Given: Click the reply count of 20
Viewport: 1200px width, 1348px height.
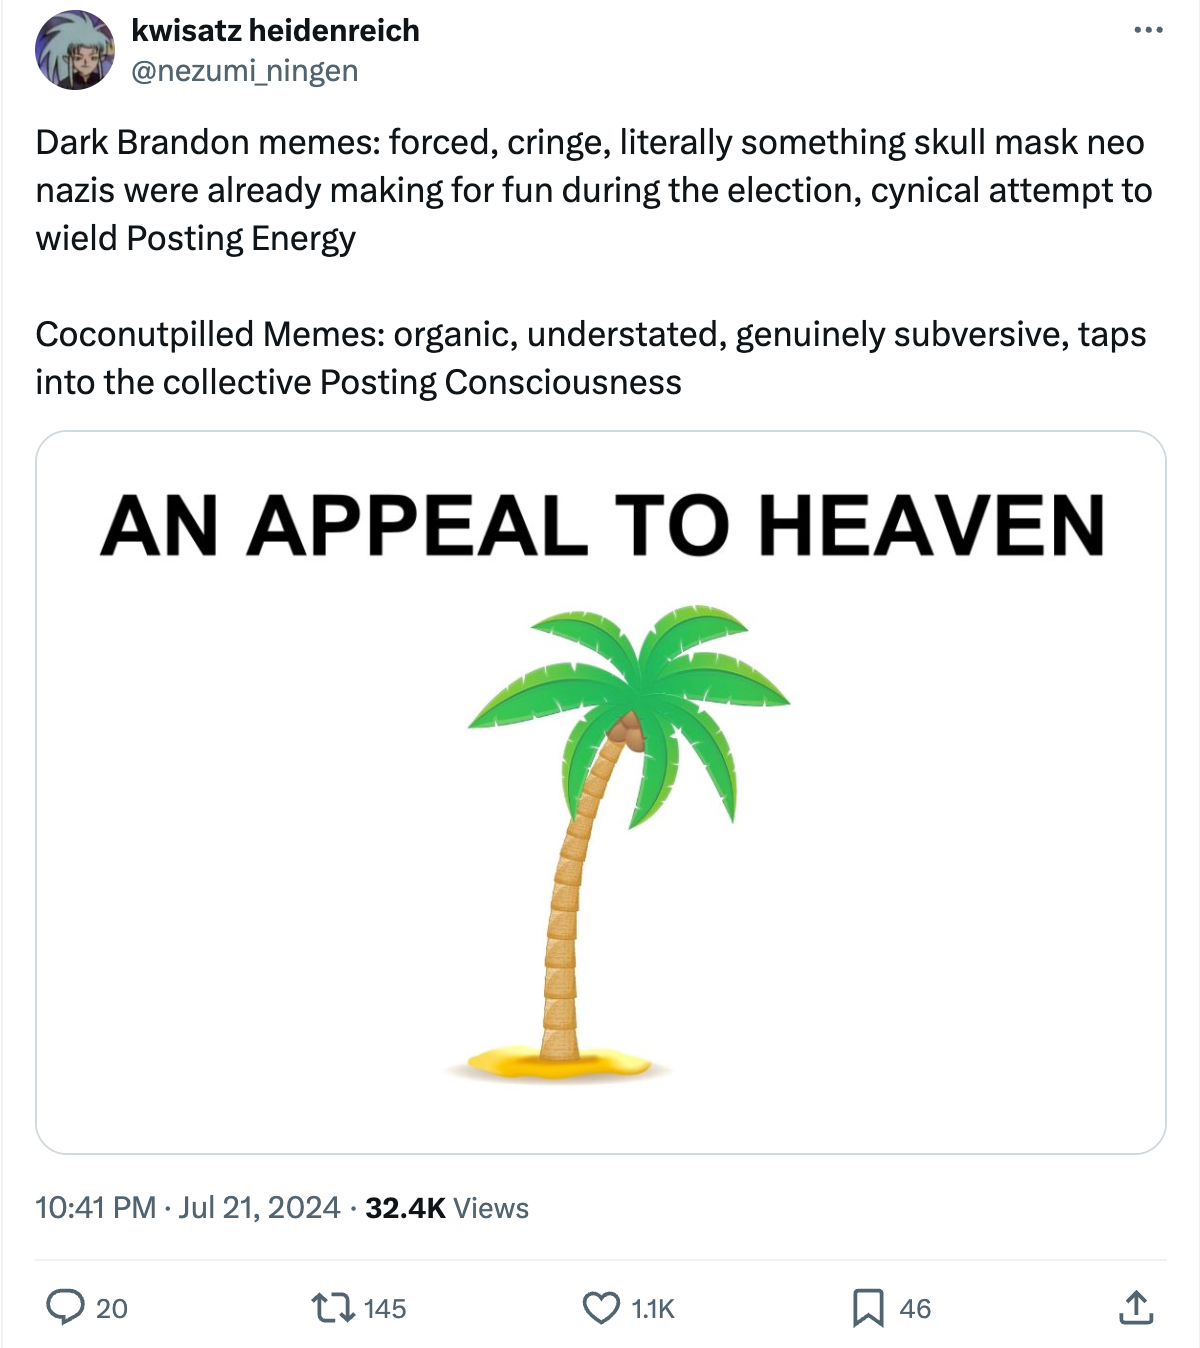Looking at the screenshot, I should pyautogui.click(x=111, y=1308).
